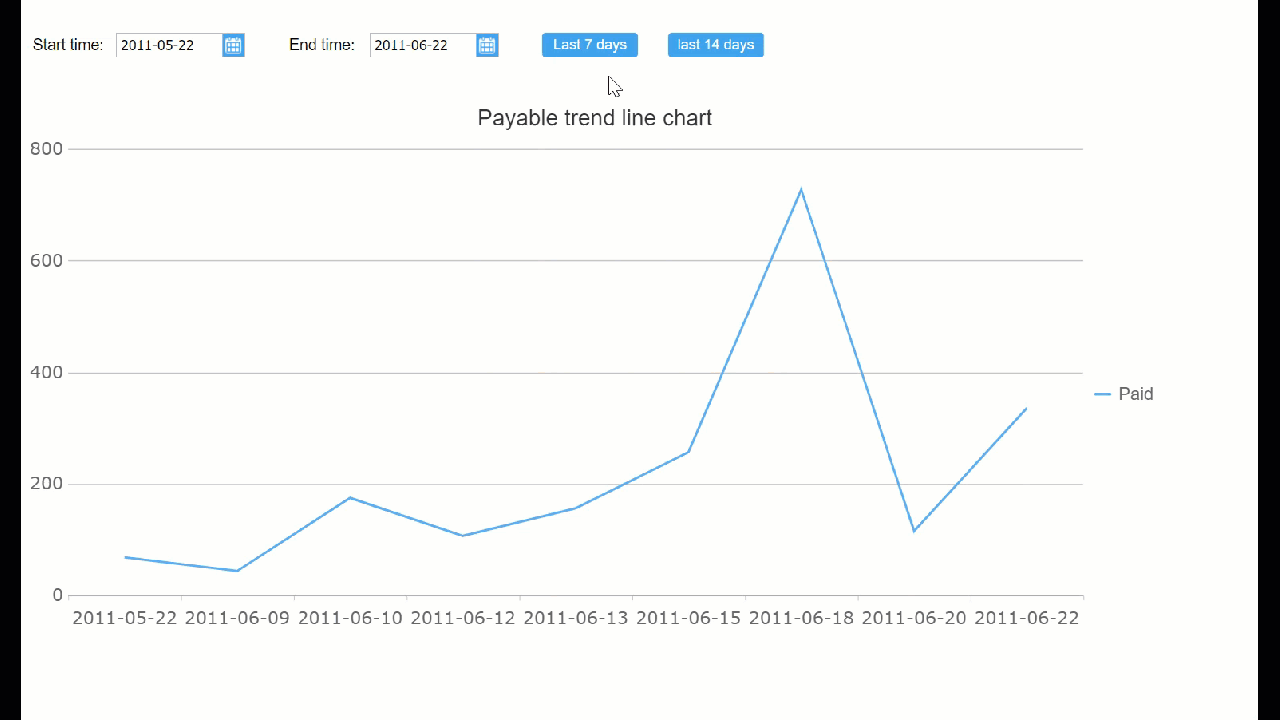Click the blue Paid legend line marker
This screenshot has height=720, width=1280.
click(x=1103, y=395)
